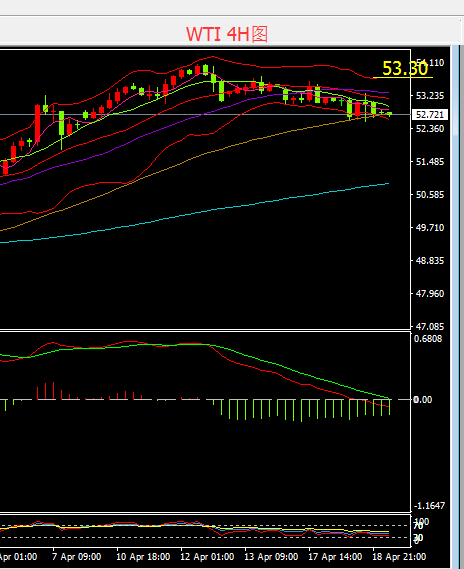Click the yellow horizontal line under 53.30
The width and height of the screenshot is (464, 569).
(403, 78)
